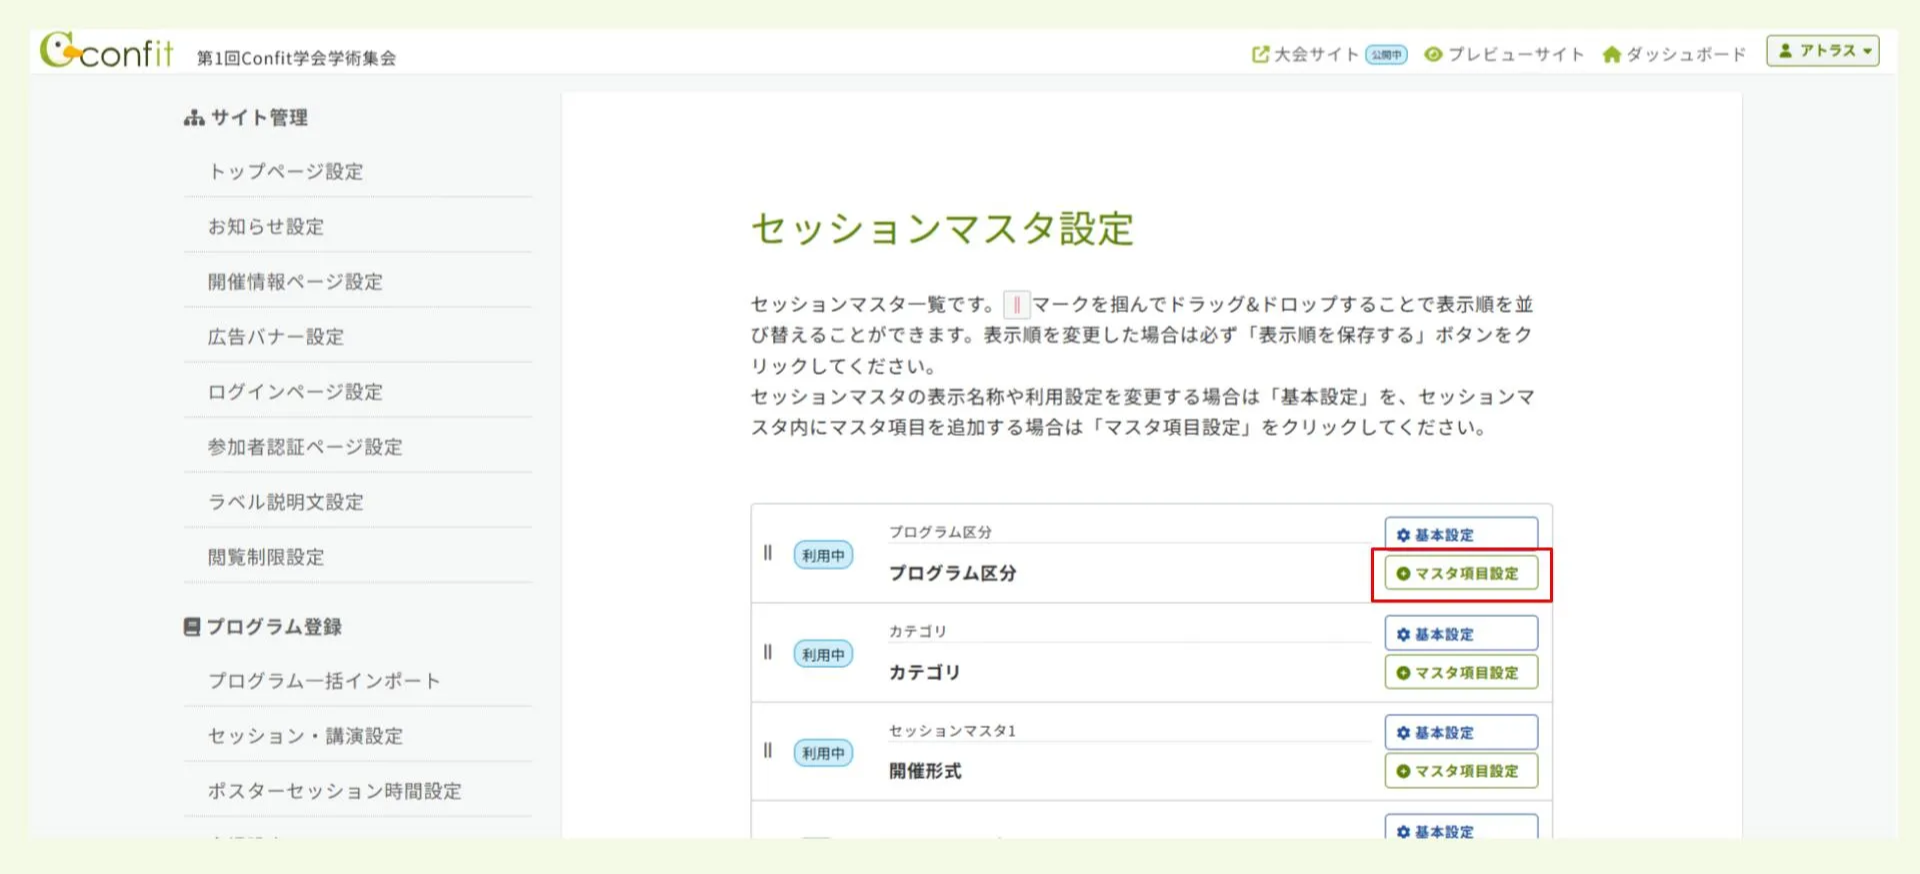
Task: Click 基本設定 button for プログラム区分
Action: [1461, 534]
